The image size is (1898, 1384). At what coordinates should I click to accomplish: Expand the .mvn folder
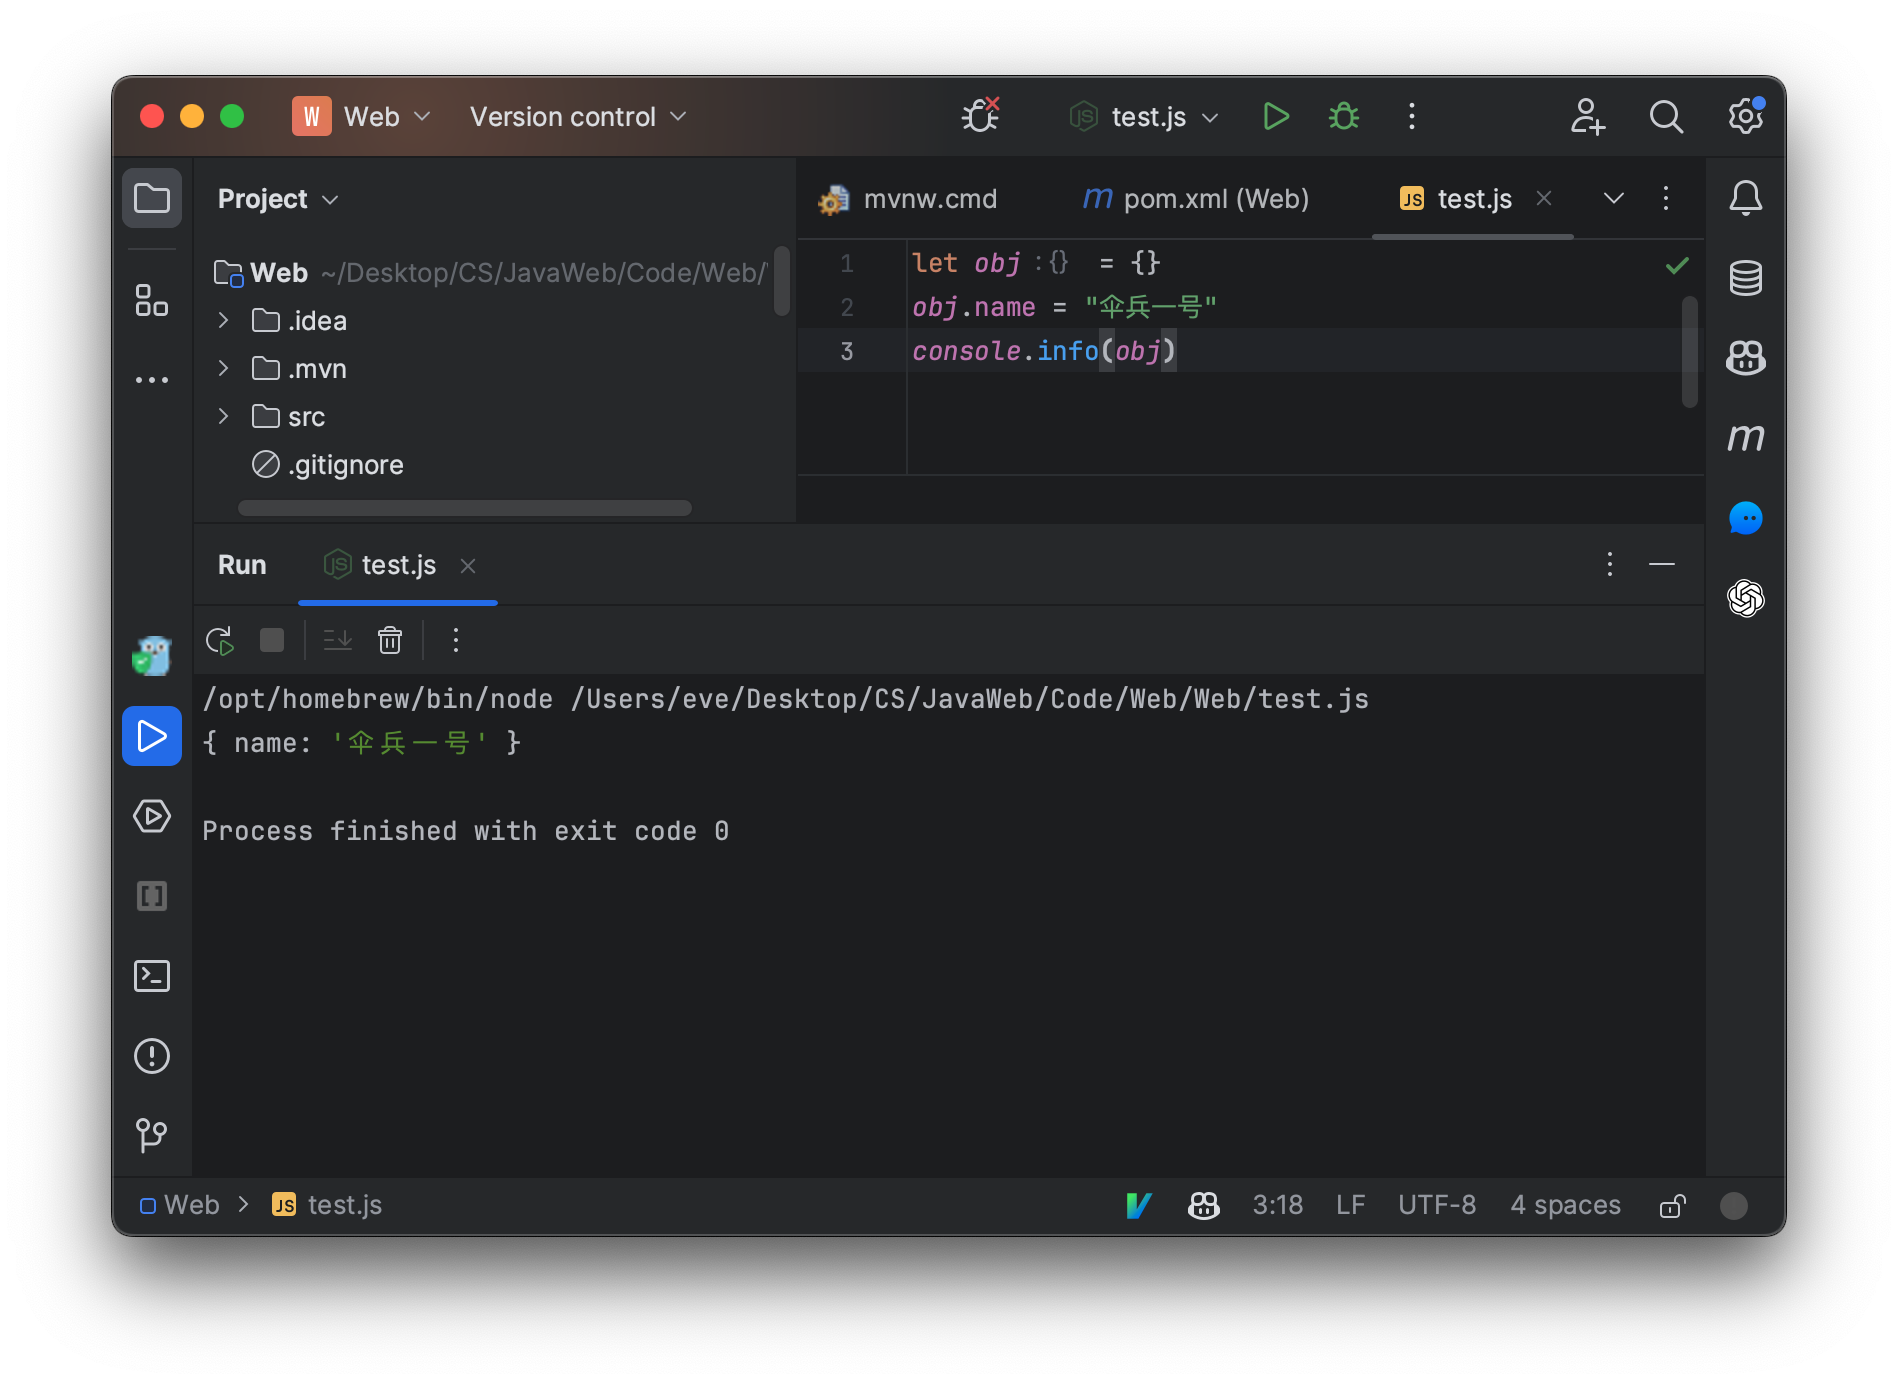tap(223, 368)
